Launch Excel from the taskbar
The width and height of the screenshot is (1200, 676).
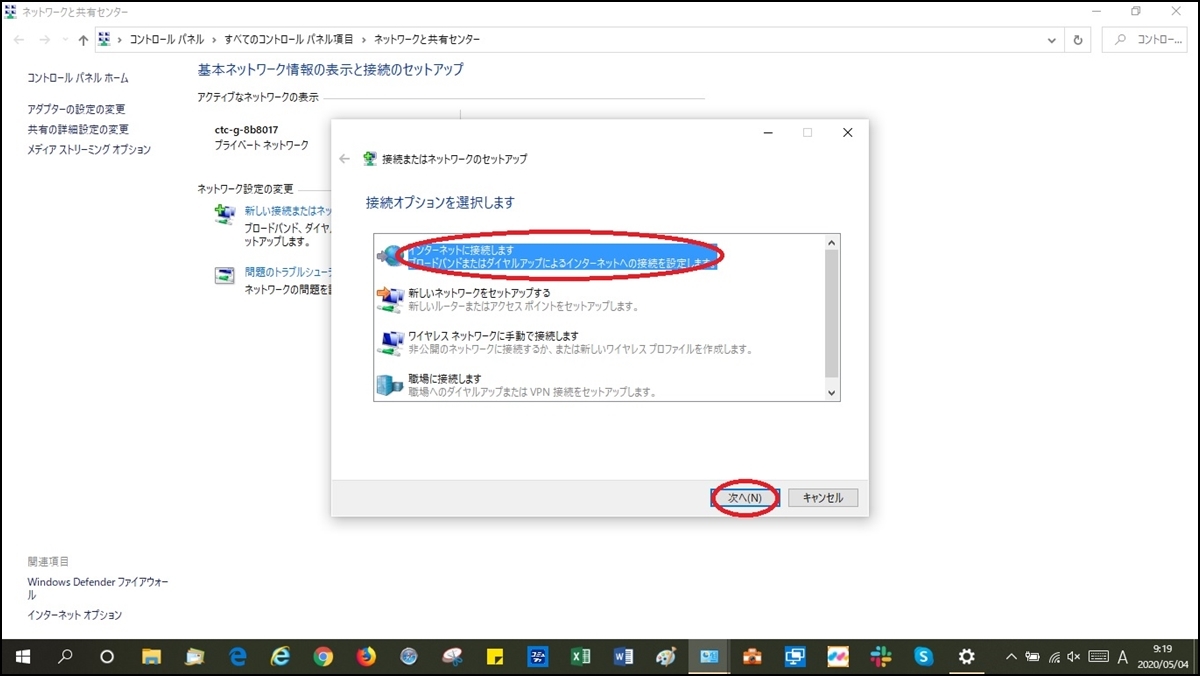pyautogui.click(x=580, y=657)
